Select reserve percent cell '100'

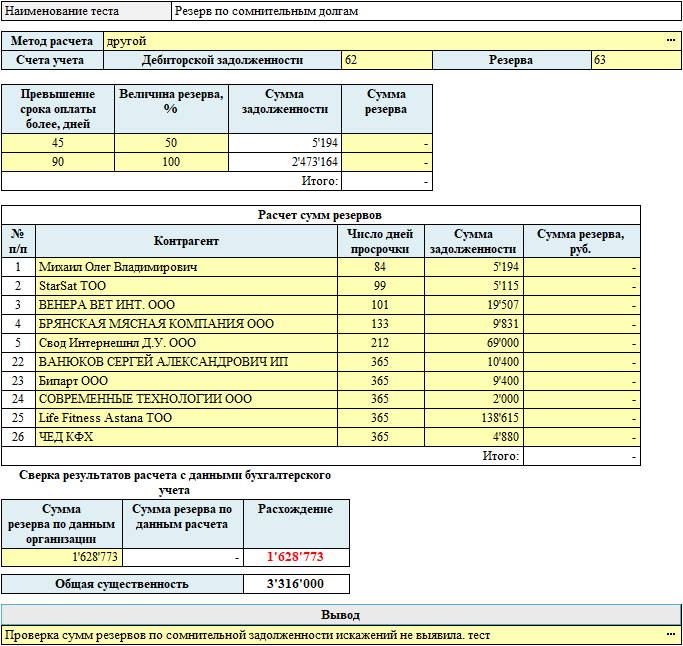(x=171, y=162)
